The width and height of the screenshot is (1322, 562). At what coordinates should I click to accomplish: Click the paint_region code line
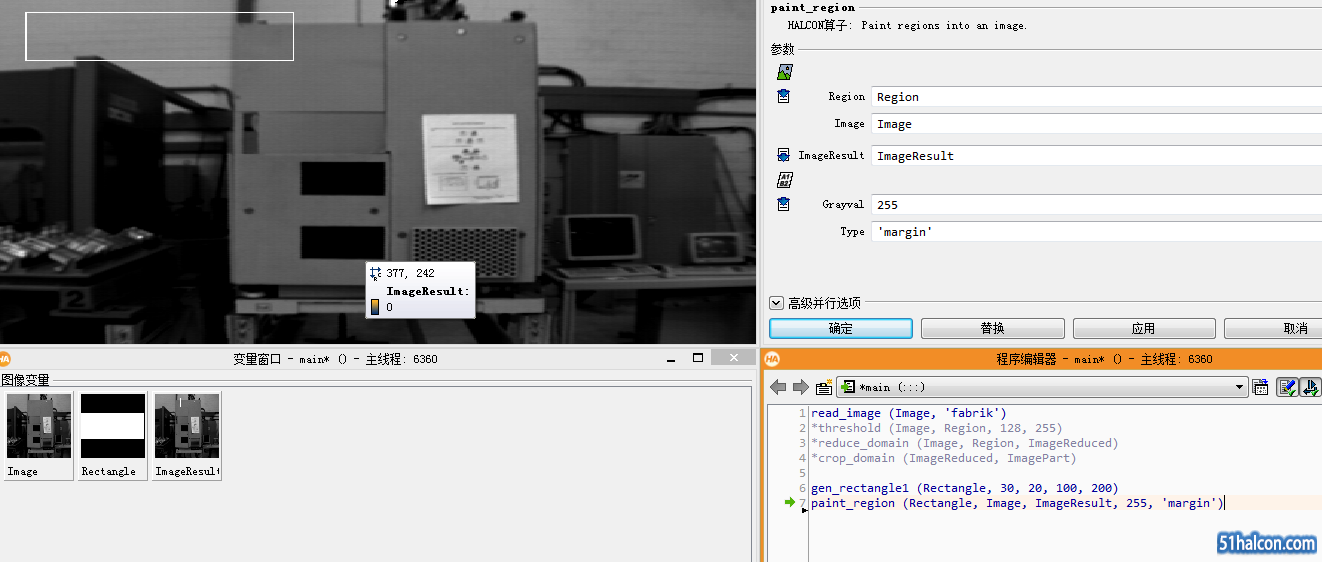click(x=1017, y=503)
